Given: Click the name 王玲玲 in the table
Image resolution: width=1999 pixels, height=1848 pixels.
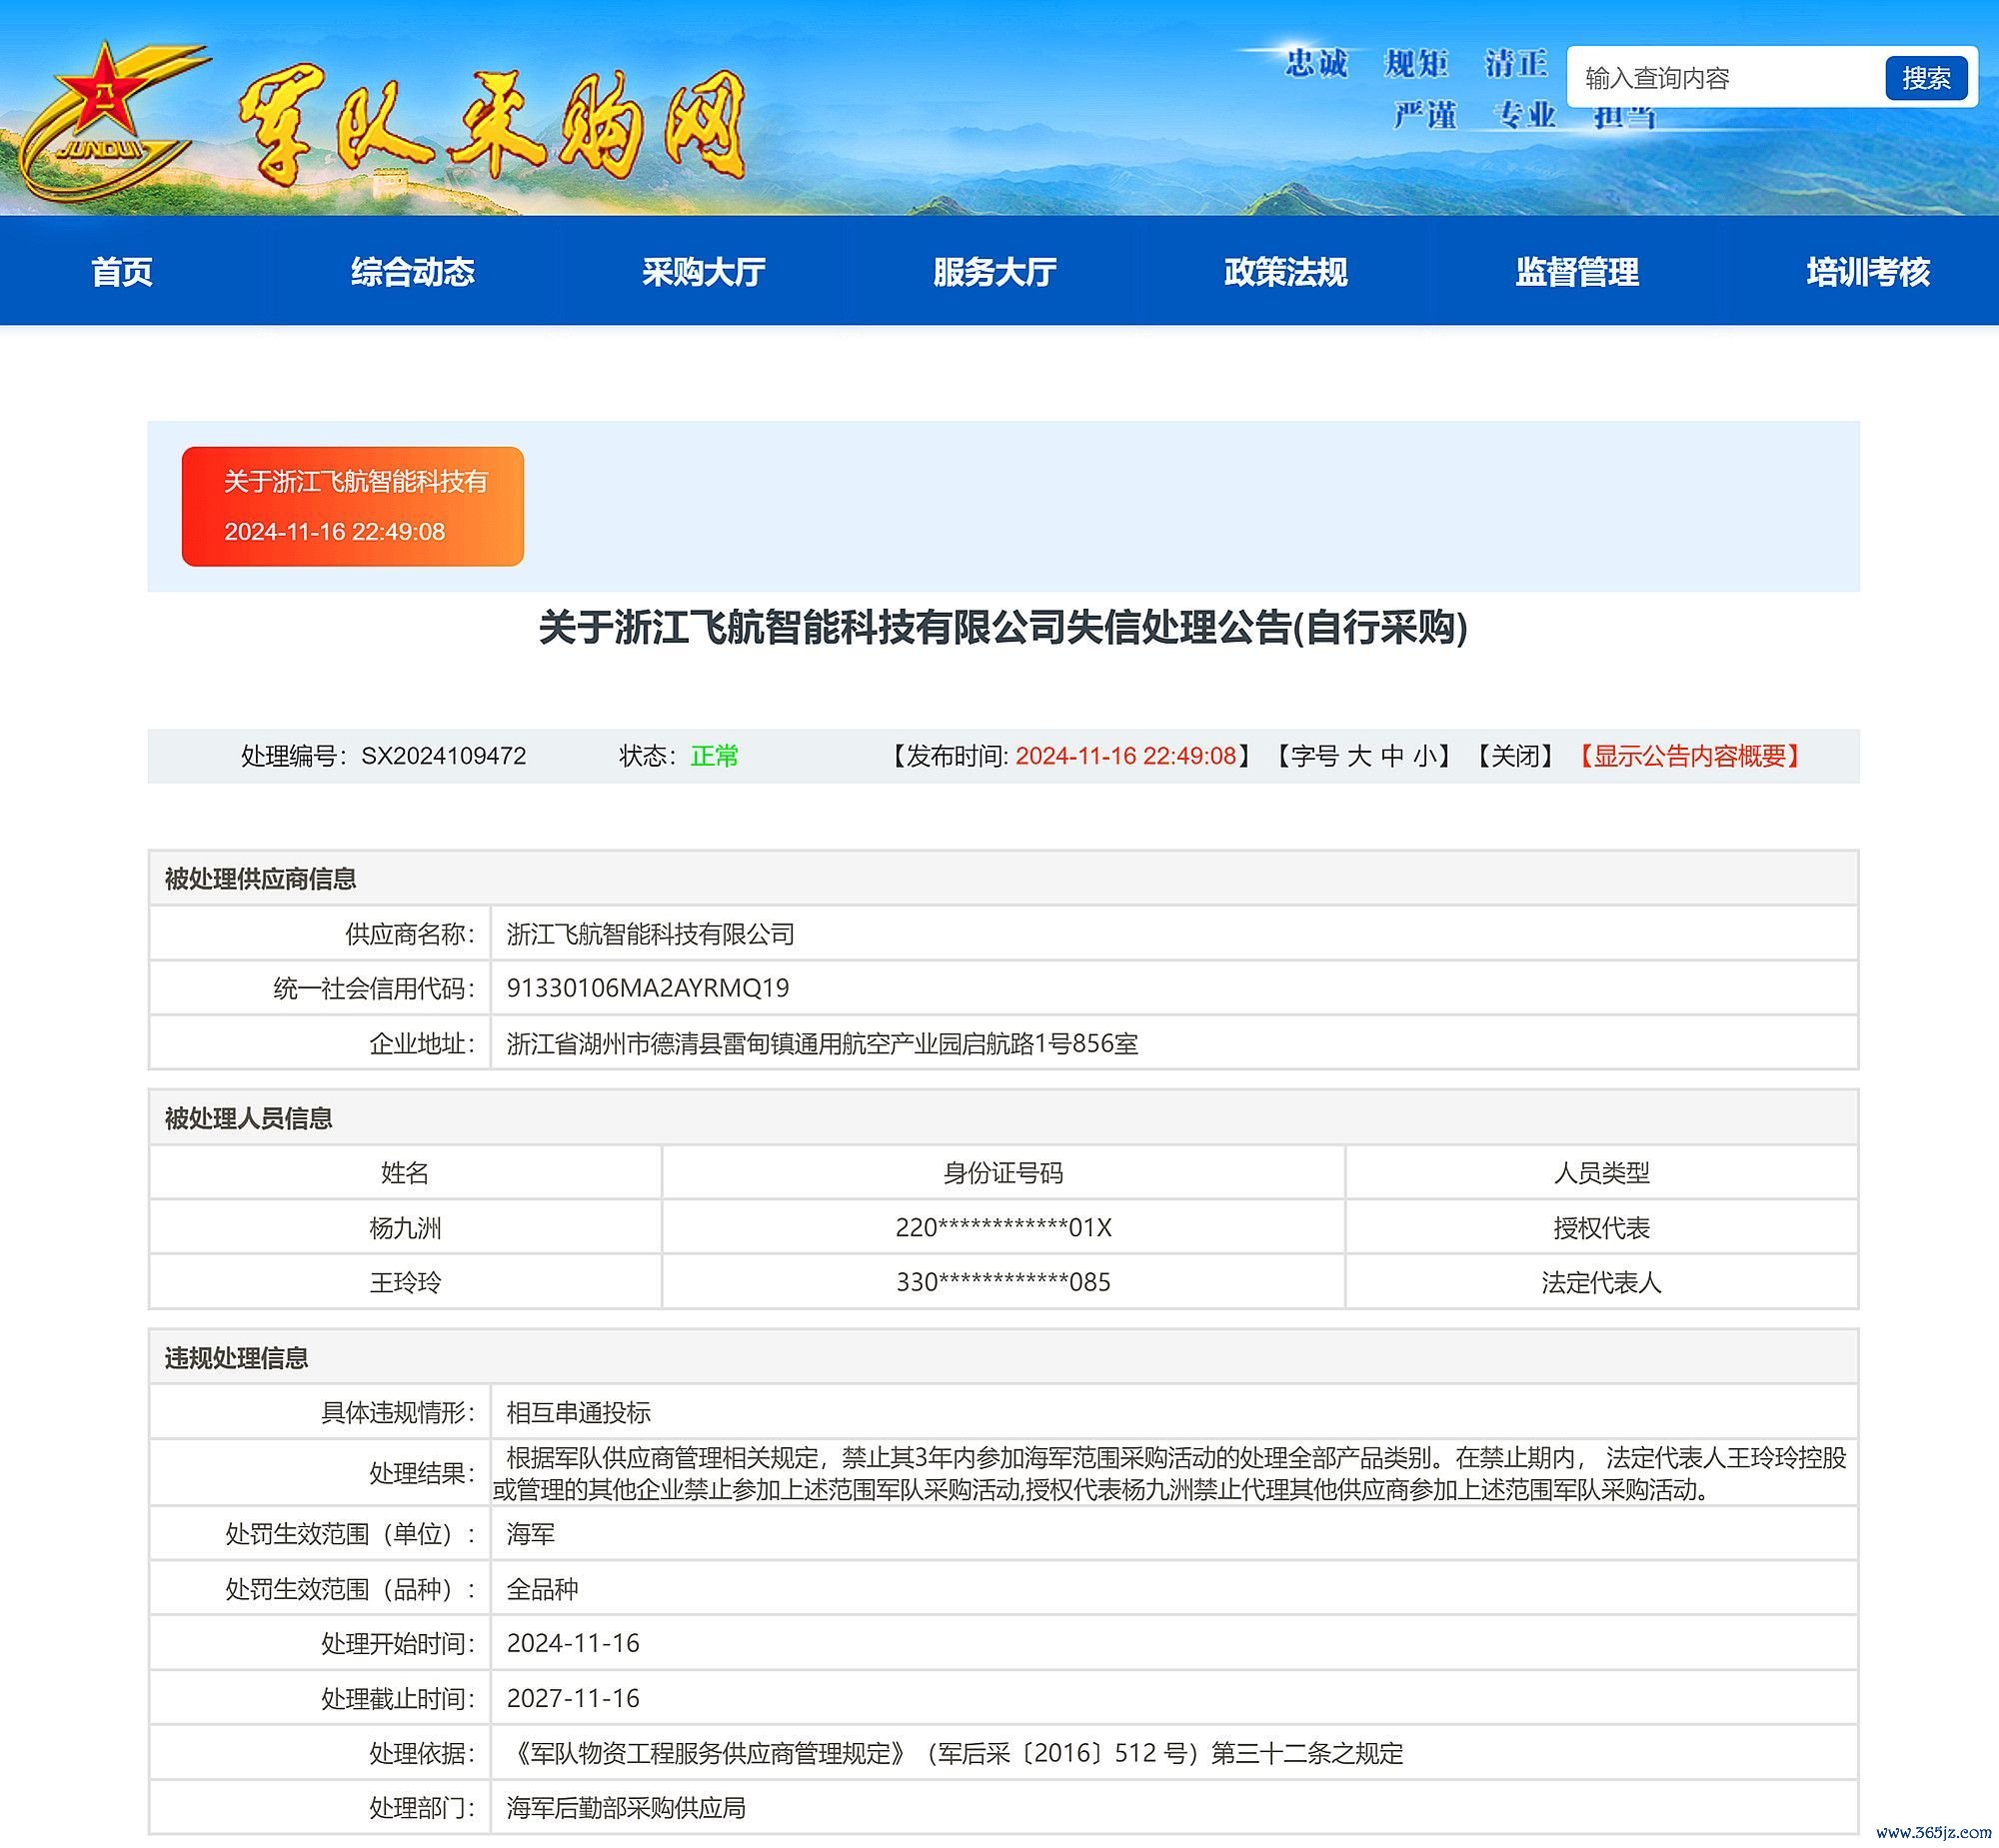Looking at the screenshot, I should coord(405,1283).
